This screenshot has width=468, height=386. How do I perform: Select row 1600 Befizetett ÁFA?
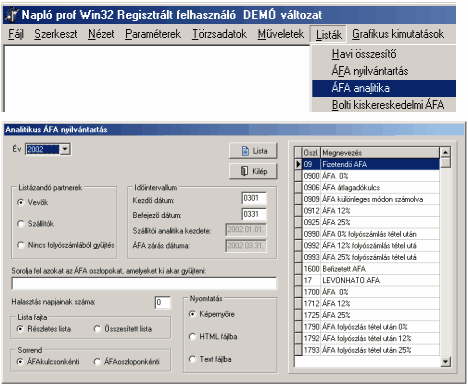[x=371, y=269]
